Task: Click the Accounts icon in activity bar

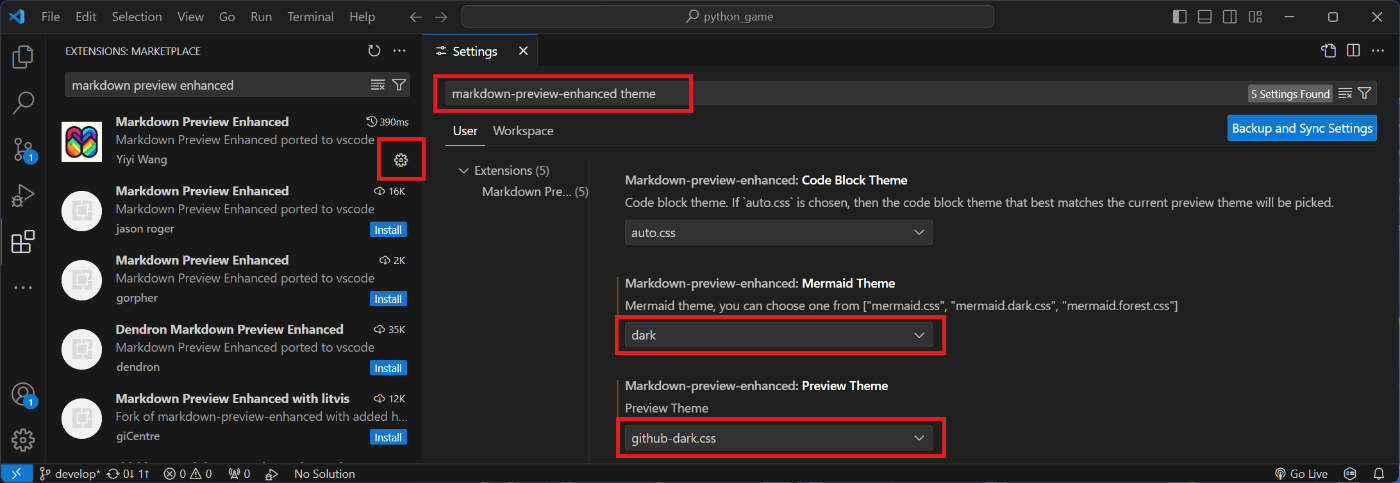Action: [23, 394]
